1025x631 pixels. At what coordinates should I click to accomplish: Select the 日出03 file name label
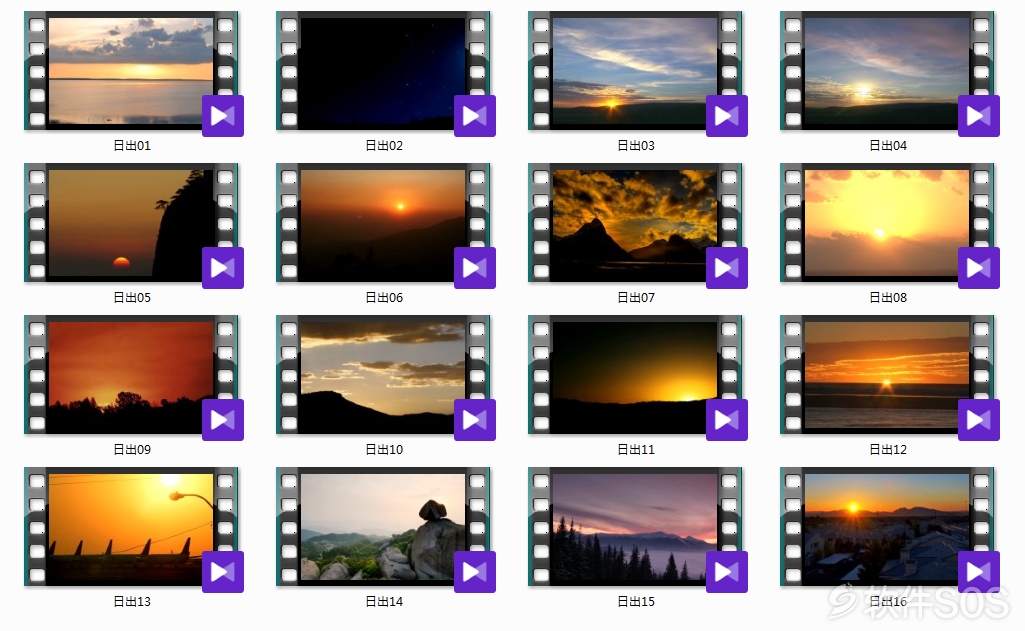[636, 146]
